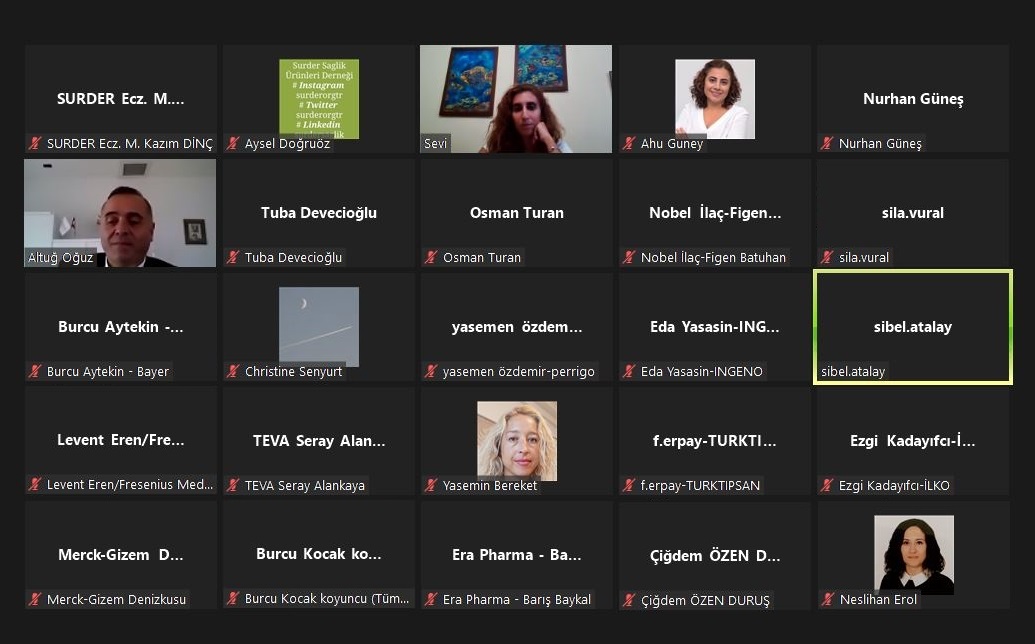Screen dimensions: 1035x644
Task: Select the Burcu Aytekin - Bayer tile
Action: 120,326
